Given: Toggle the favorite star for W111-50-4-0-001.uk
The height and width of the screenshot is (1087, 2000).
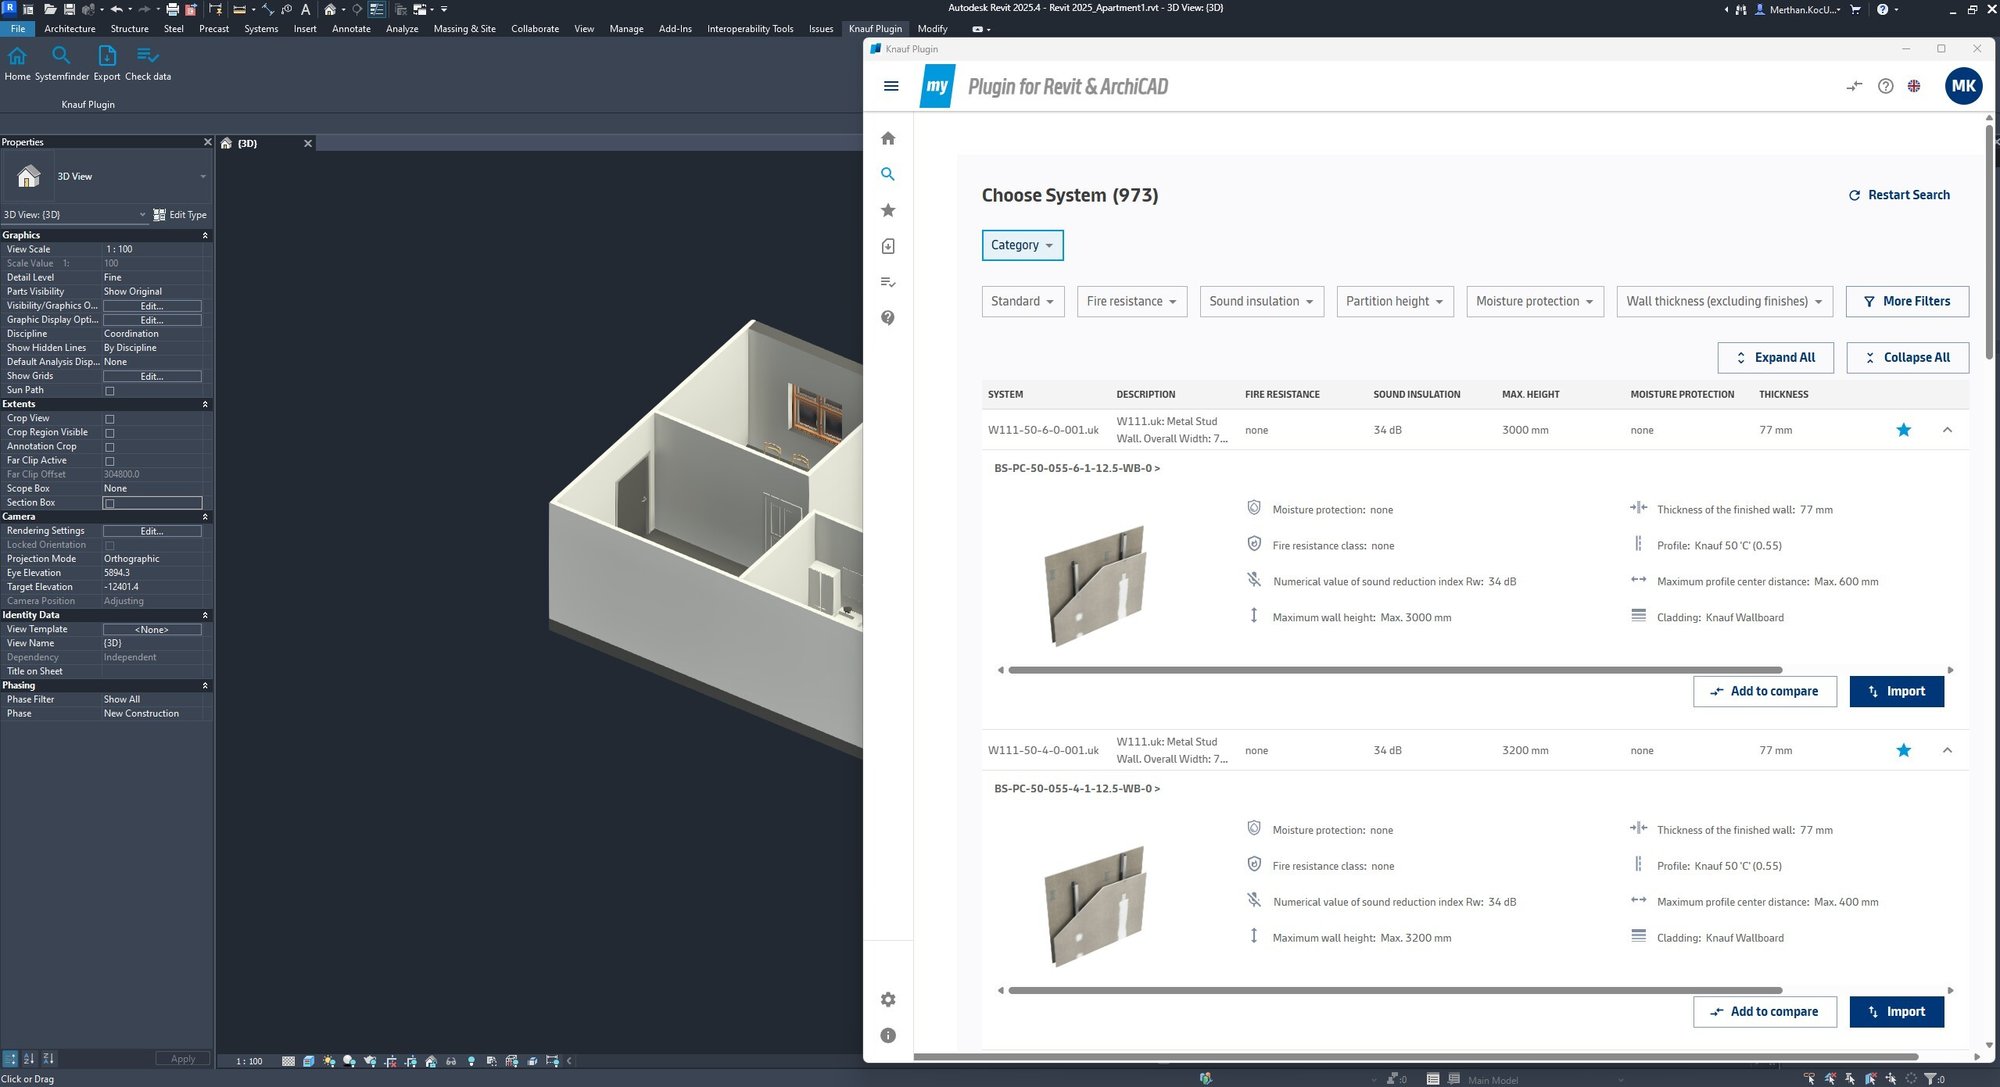Looking at the screenshot, I should 1903,750.
